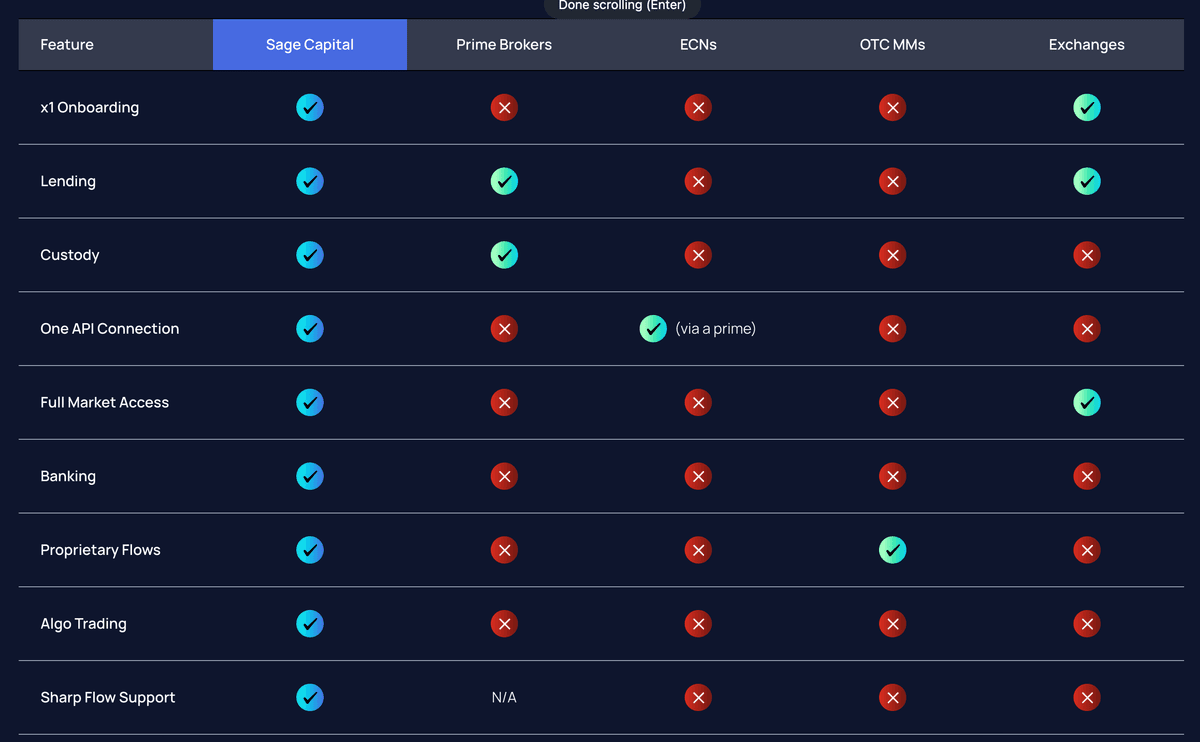Click Sage Capital checkmark in Custody row

[x=310, y=255]
